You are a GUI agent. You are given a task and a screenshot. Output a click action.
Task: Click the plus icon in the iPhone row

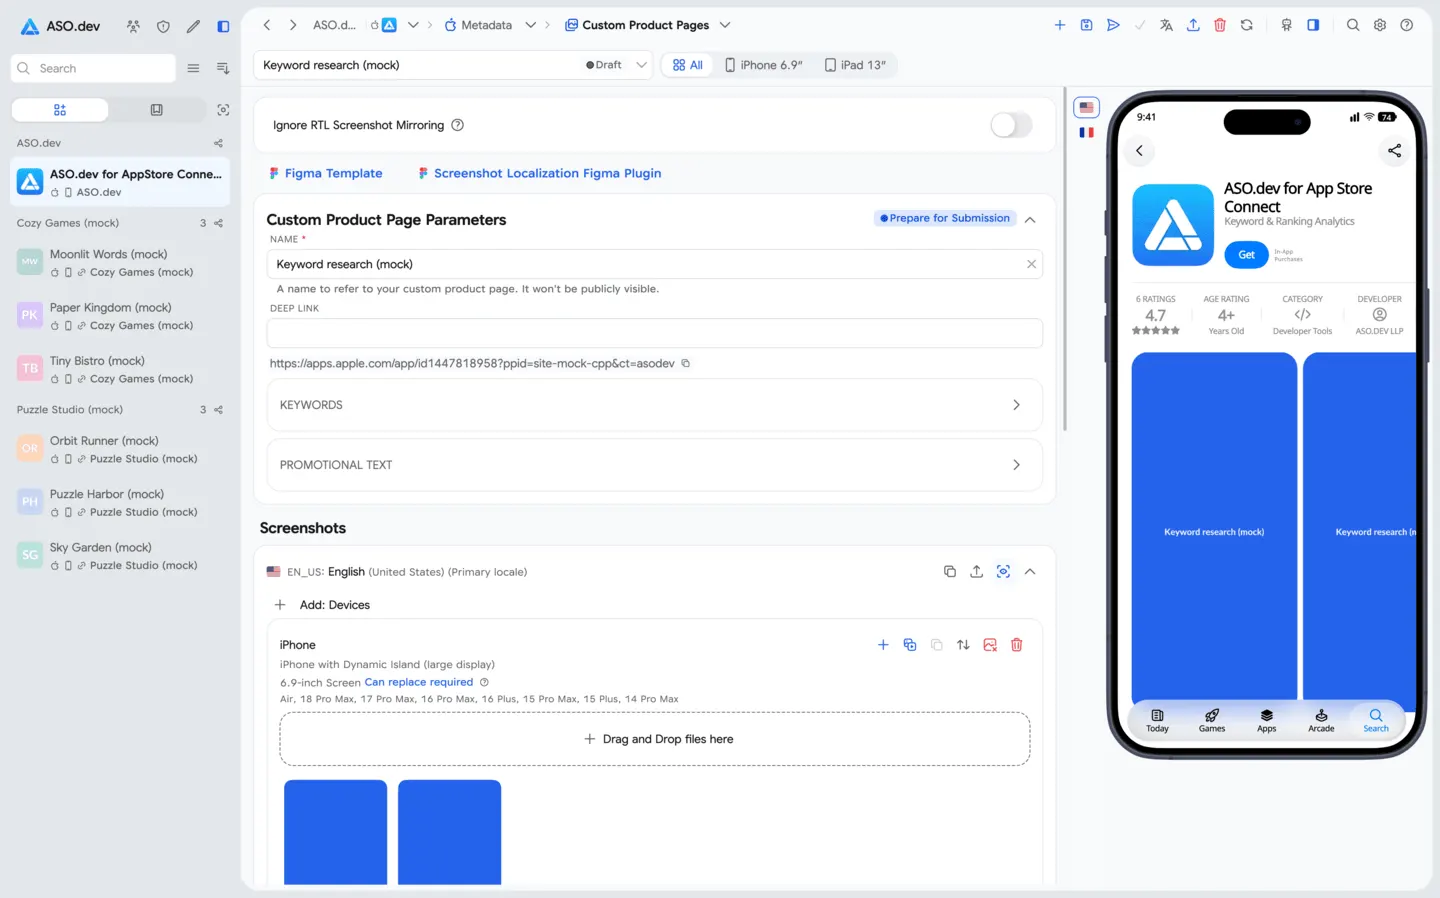883,645
